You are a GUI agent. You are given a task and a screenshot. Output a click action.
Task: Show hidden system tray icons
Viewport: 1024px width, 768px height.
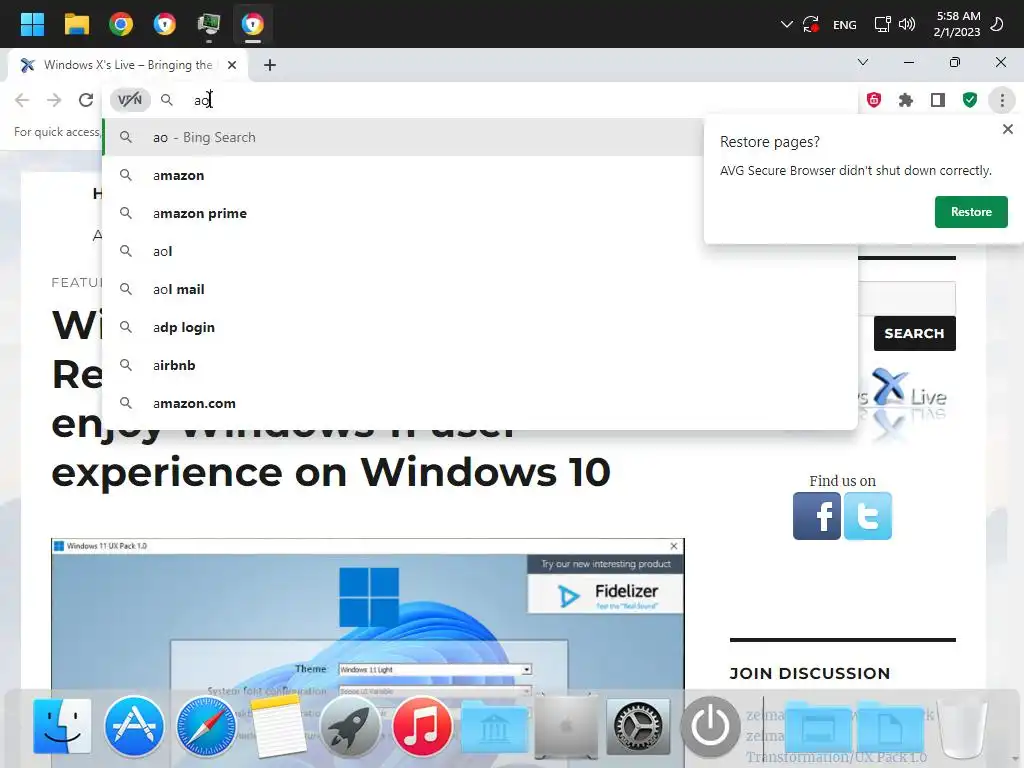[786, 25]
